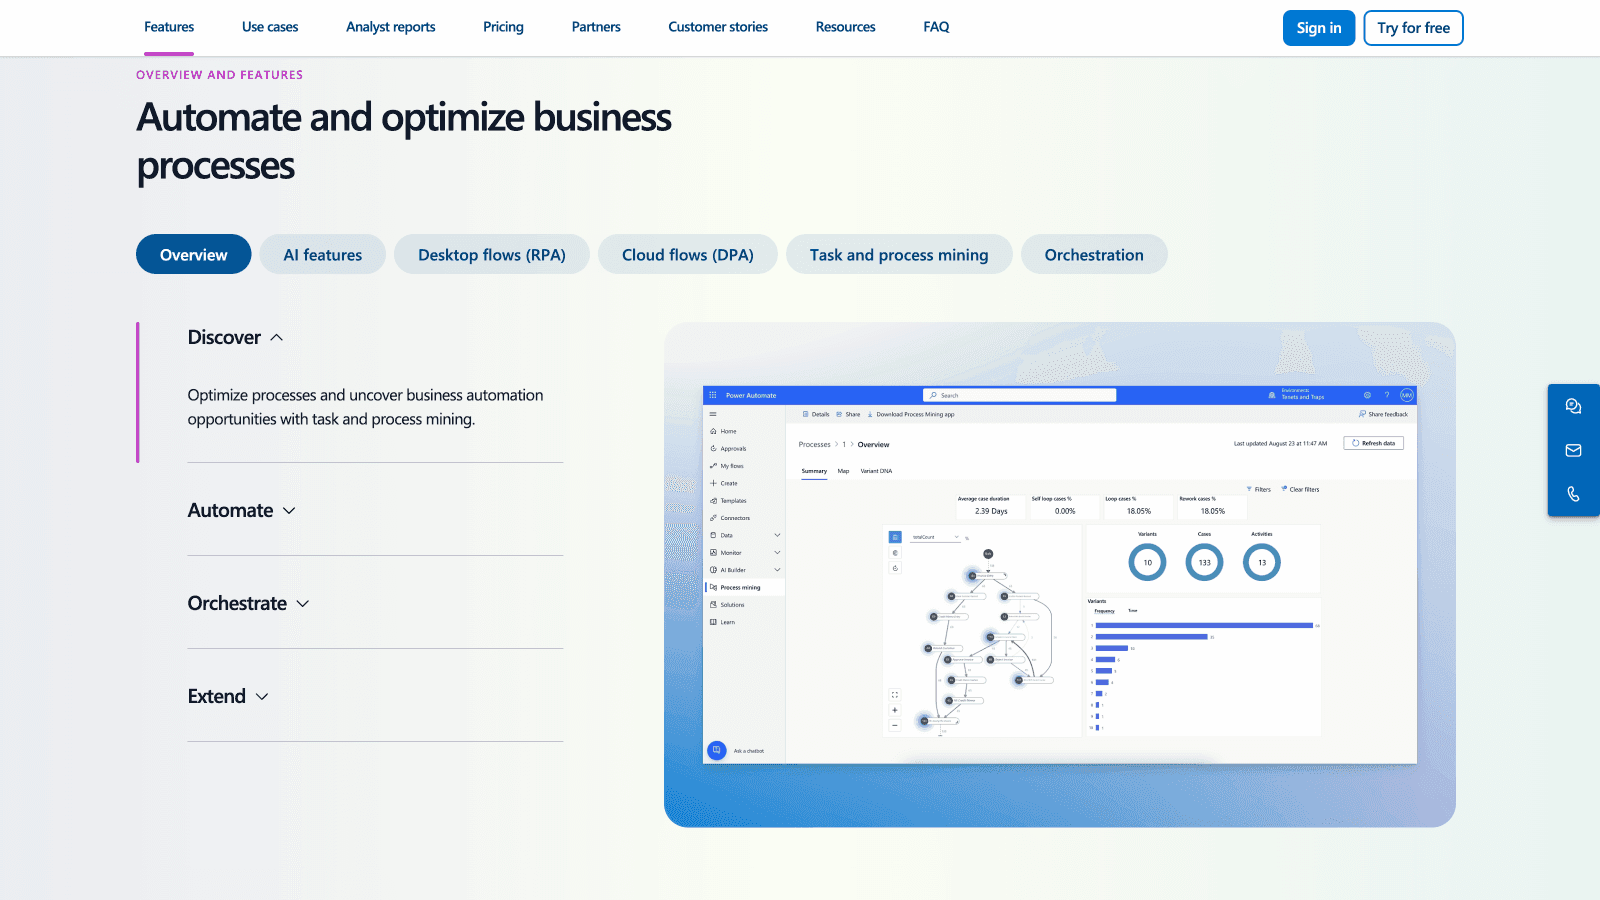Click the chat icon in side panel
Image resolution: width=1600 pixels, height=900 pixels.
tap(1573, 406)
